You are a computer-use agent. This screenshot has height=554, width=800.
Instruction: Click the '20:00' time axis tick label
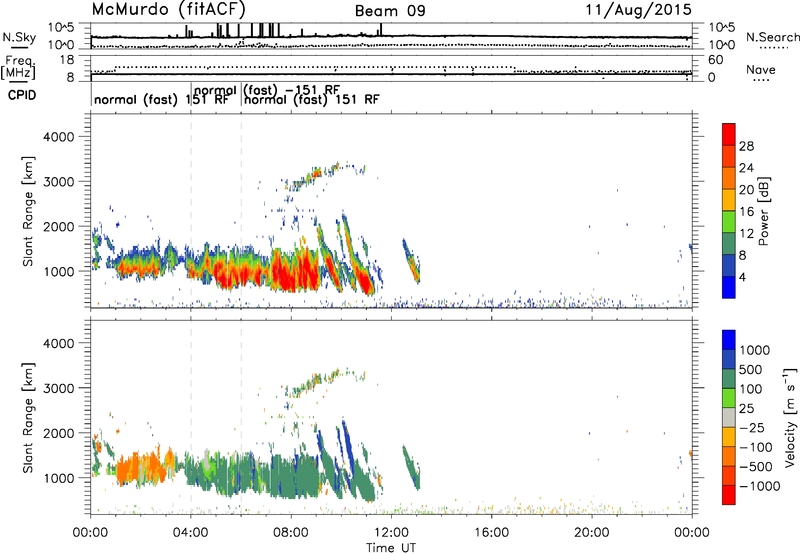tap(591, 533)
